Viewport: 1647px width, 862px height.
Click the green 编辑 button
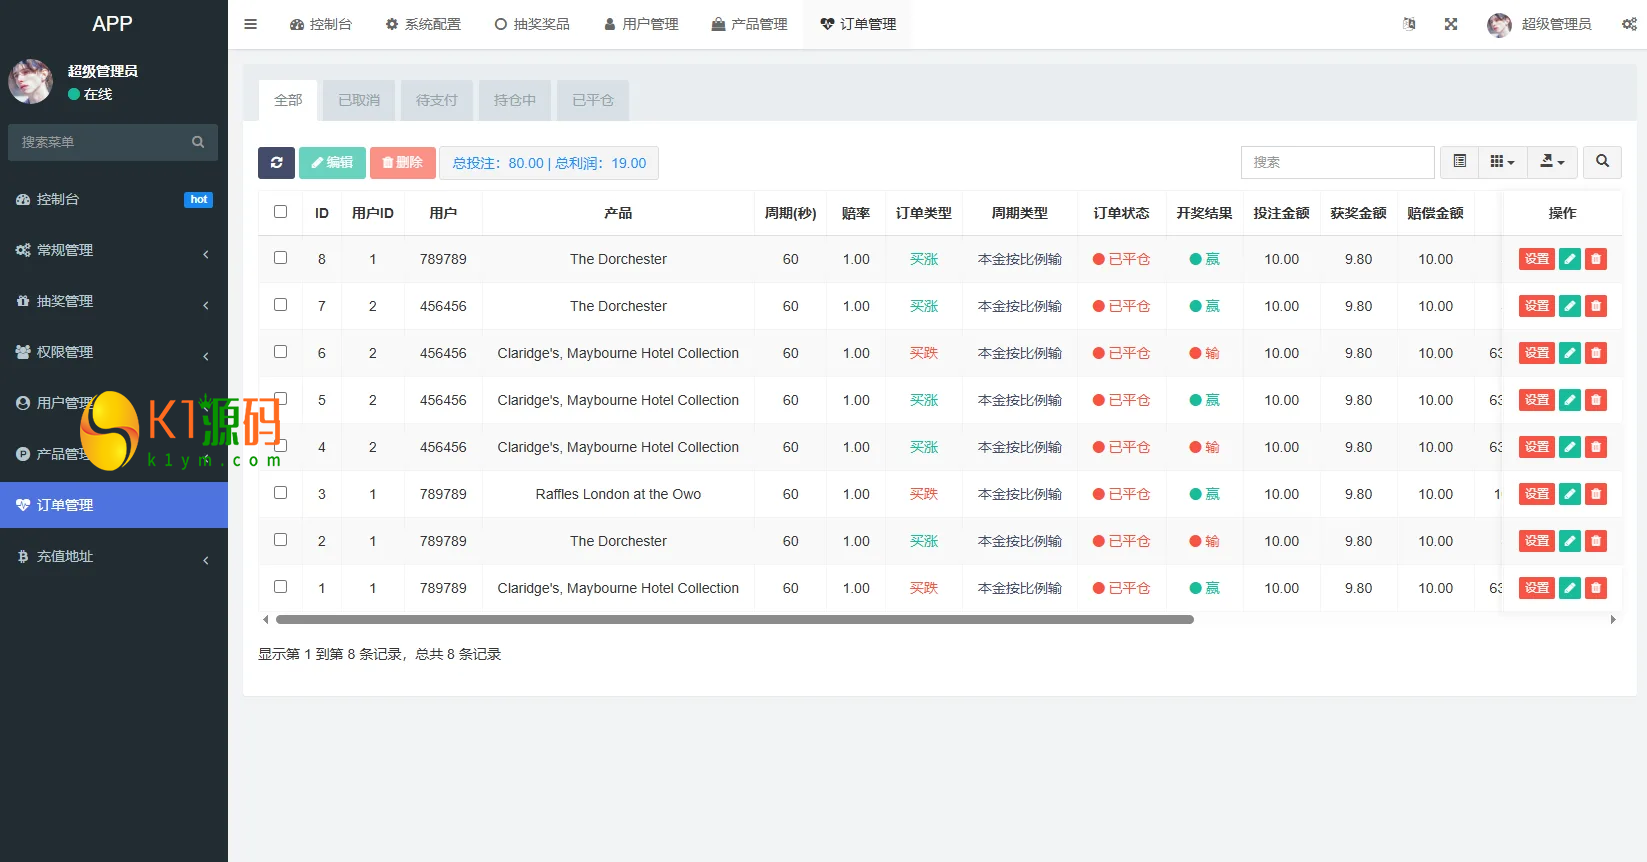click(332, 162)
